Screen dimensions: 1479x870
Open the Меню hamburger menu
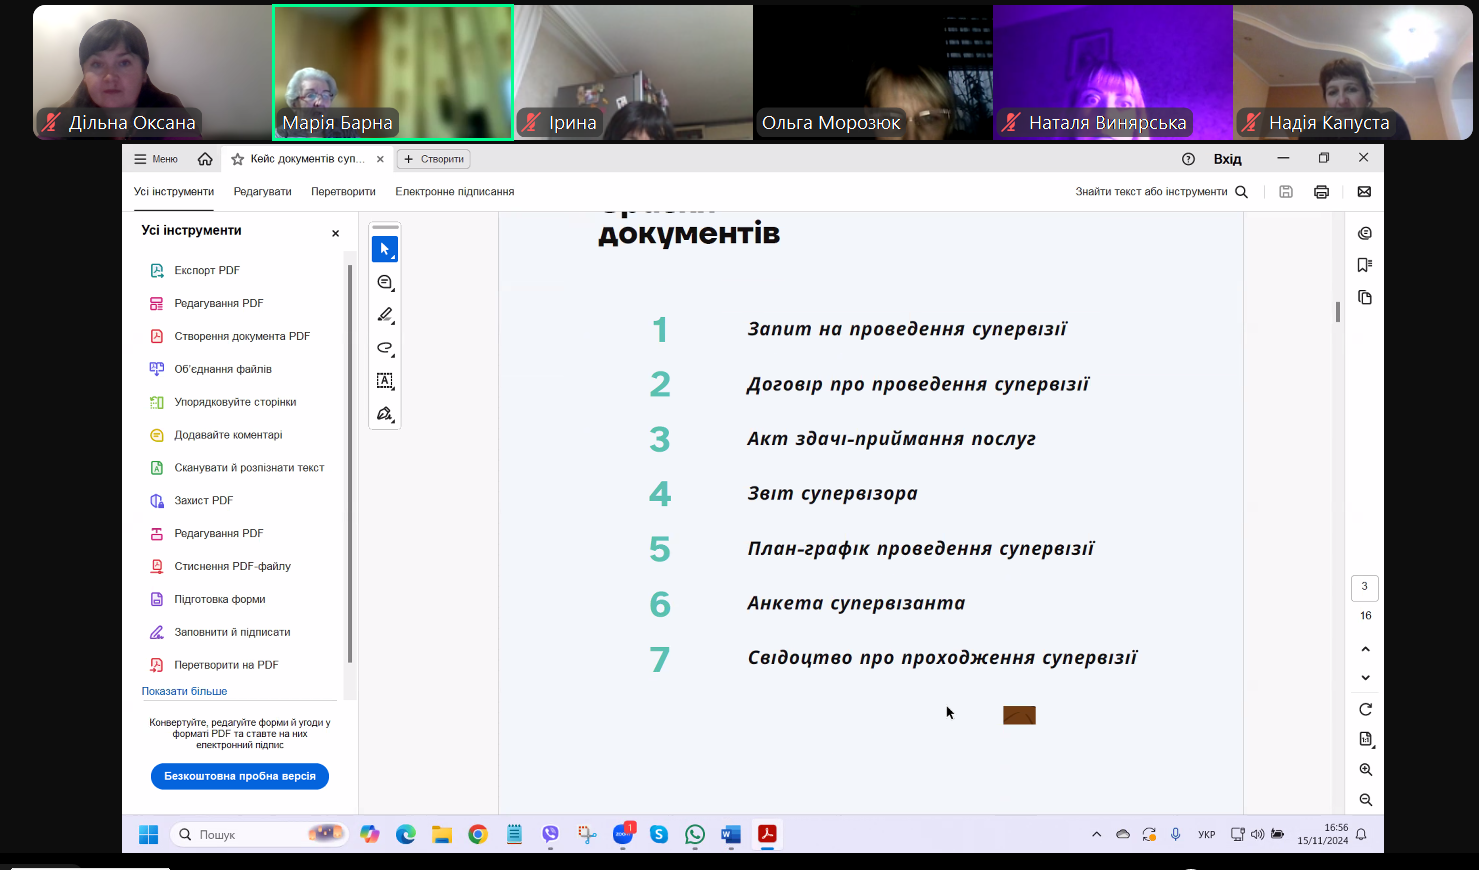click(x=156, y=159)
